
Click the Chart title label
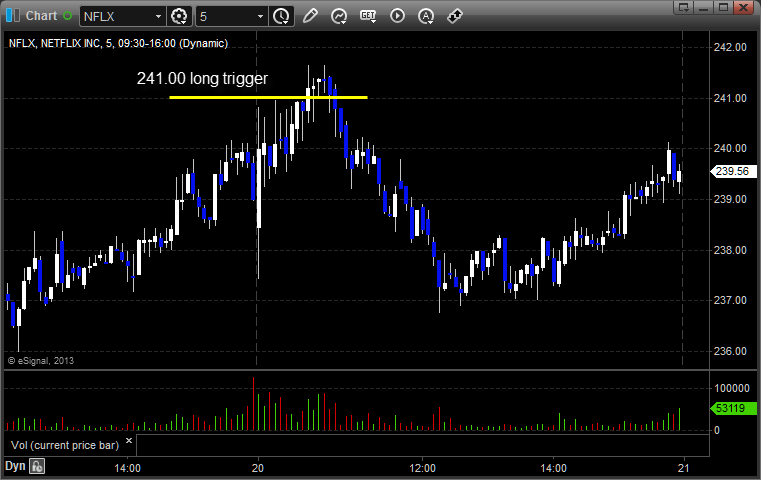tap(41, 16)
